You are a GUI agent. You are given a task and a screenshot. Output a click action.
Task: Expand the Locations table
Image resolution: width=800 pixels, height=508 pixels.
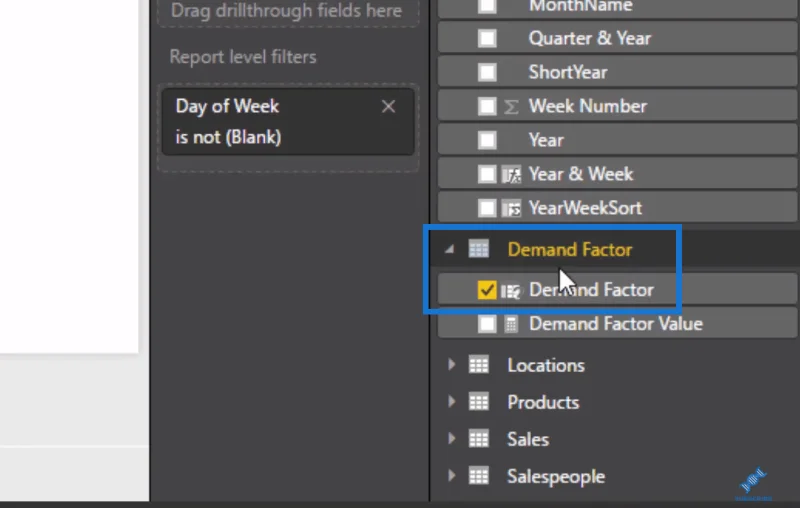452,364
